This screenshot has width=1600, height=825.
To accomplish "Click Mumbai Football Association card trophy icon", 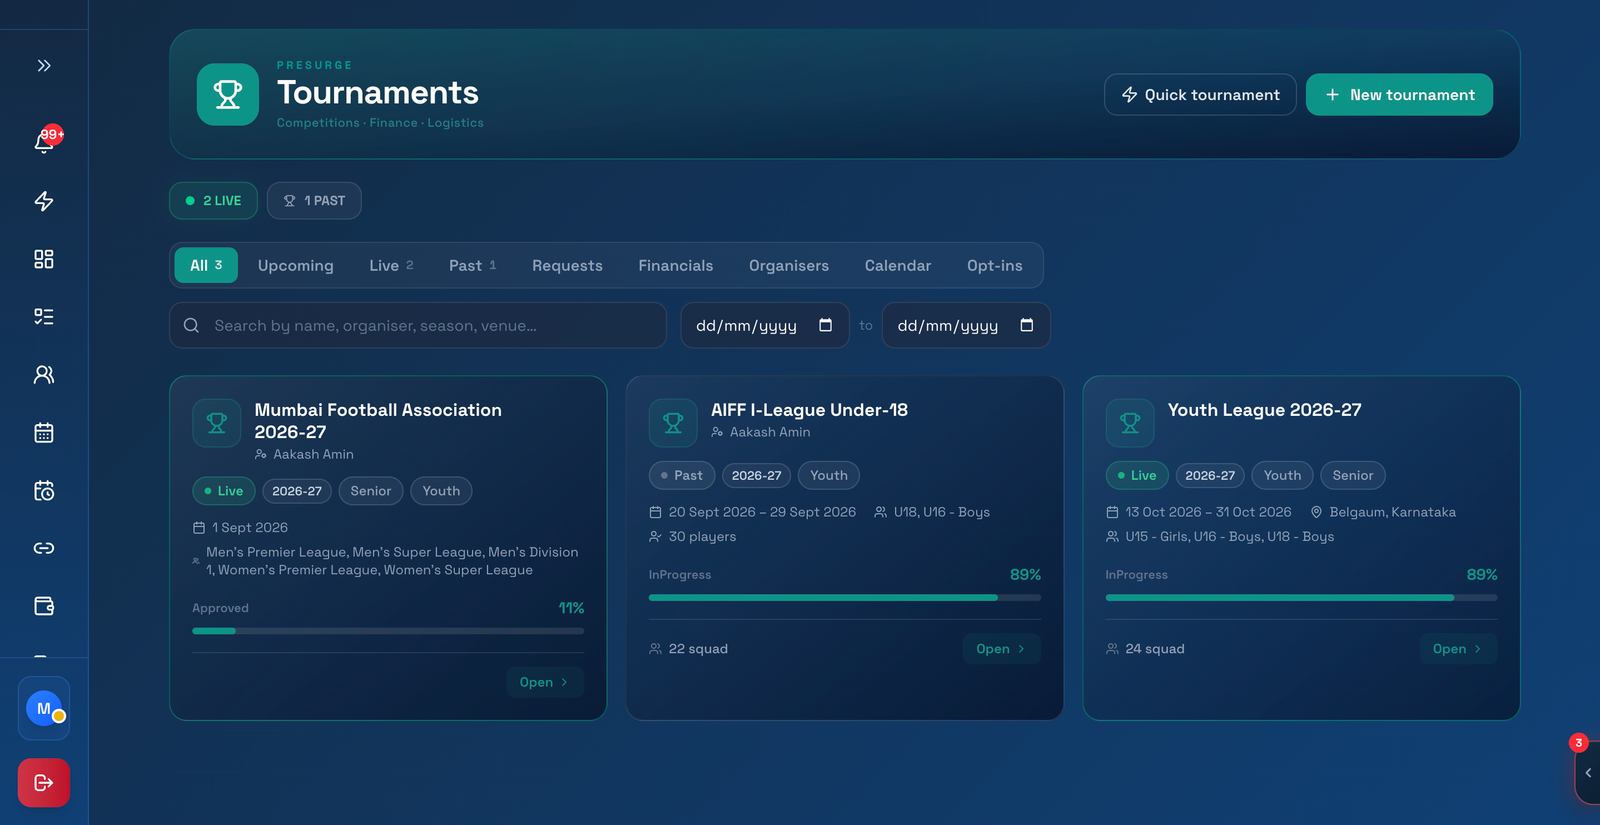I will tap(217, 423).
